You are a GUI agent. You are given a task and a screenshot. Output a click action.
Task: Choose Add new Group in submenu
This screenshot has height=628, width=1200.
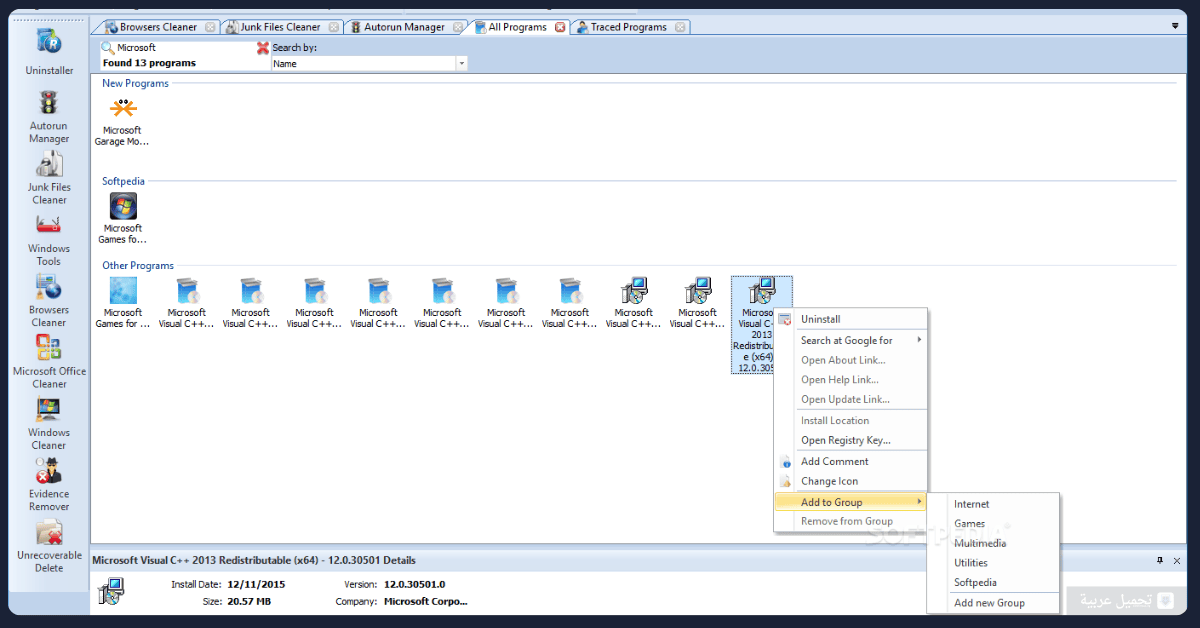click(992, 603)
